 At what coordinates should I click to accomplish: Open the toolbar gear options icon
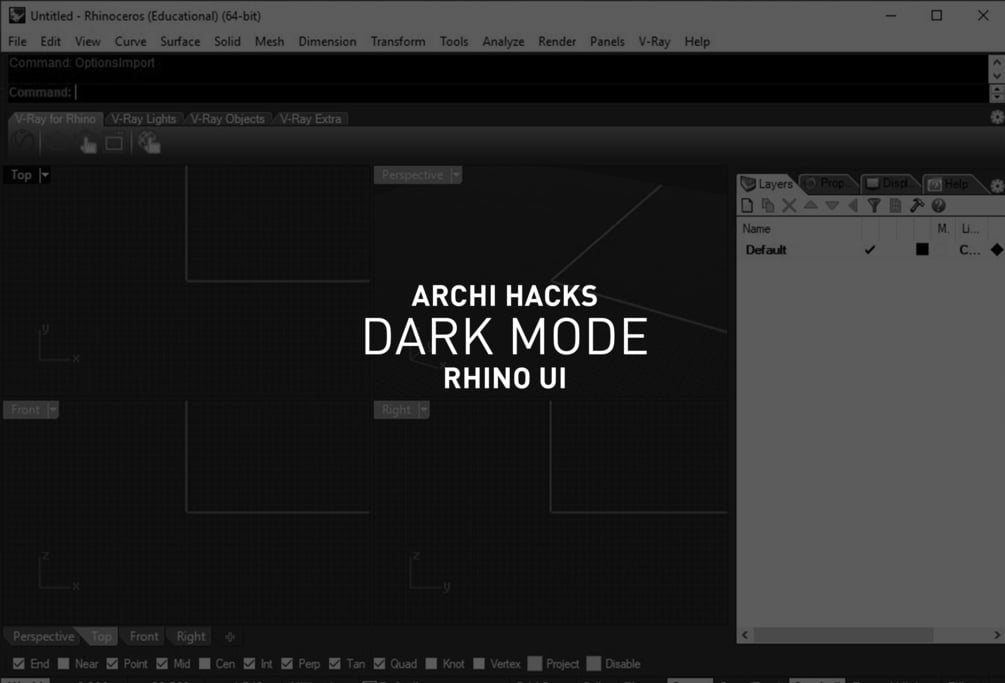coord(997,117)
